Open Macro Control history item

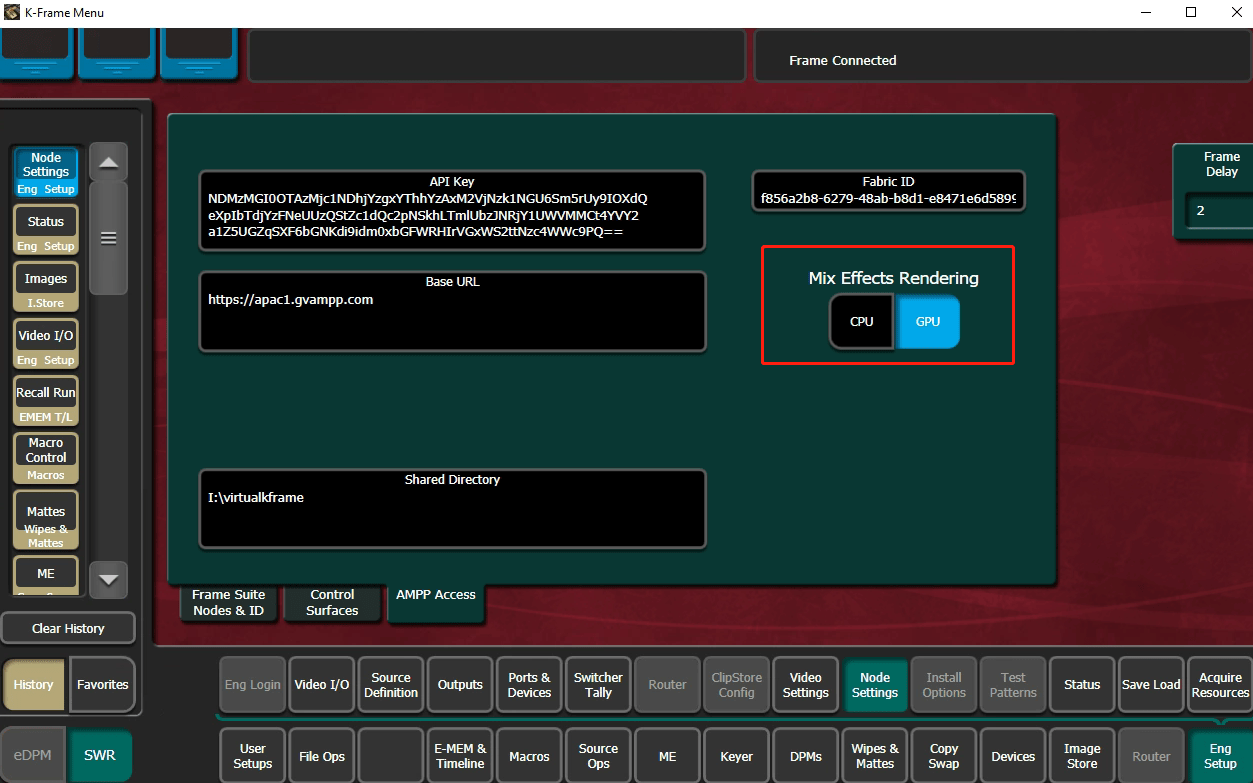(46, 458)
